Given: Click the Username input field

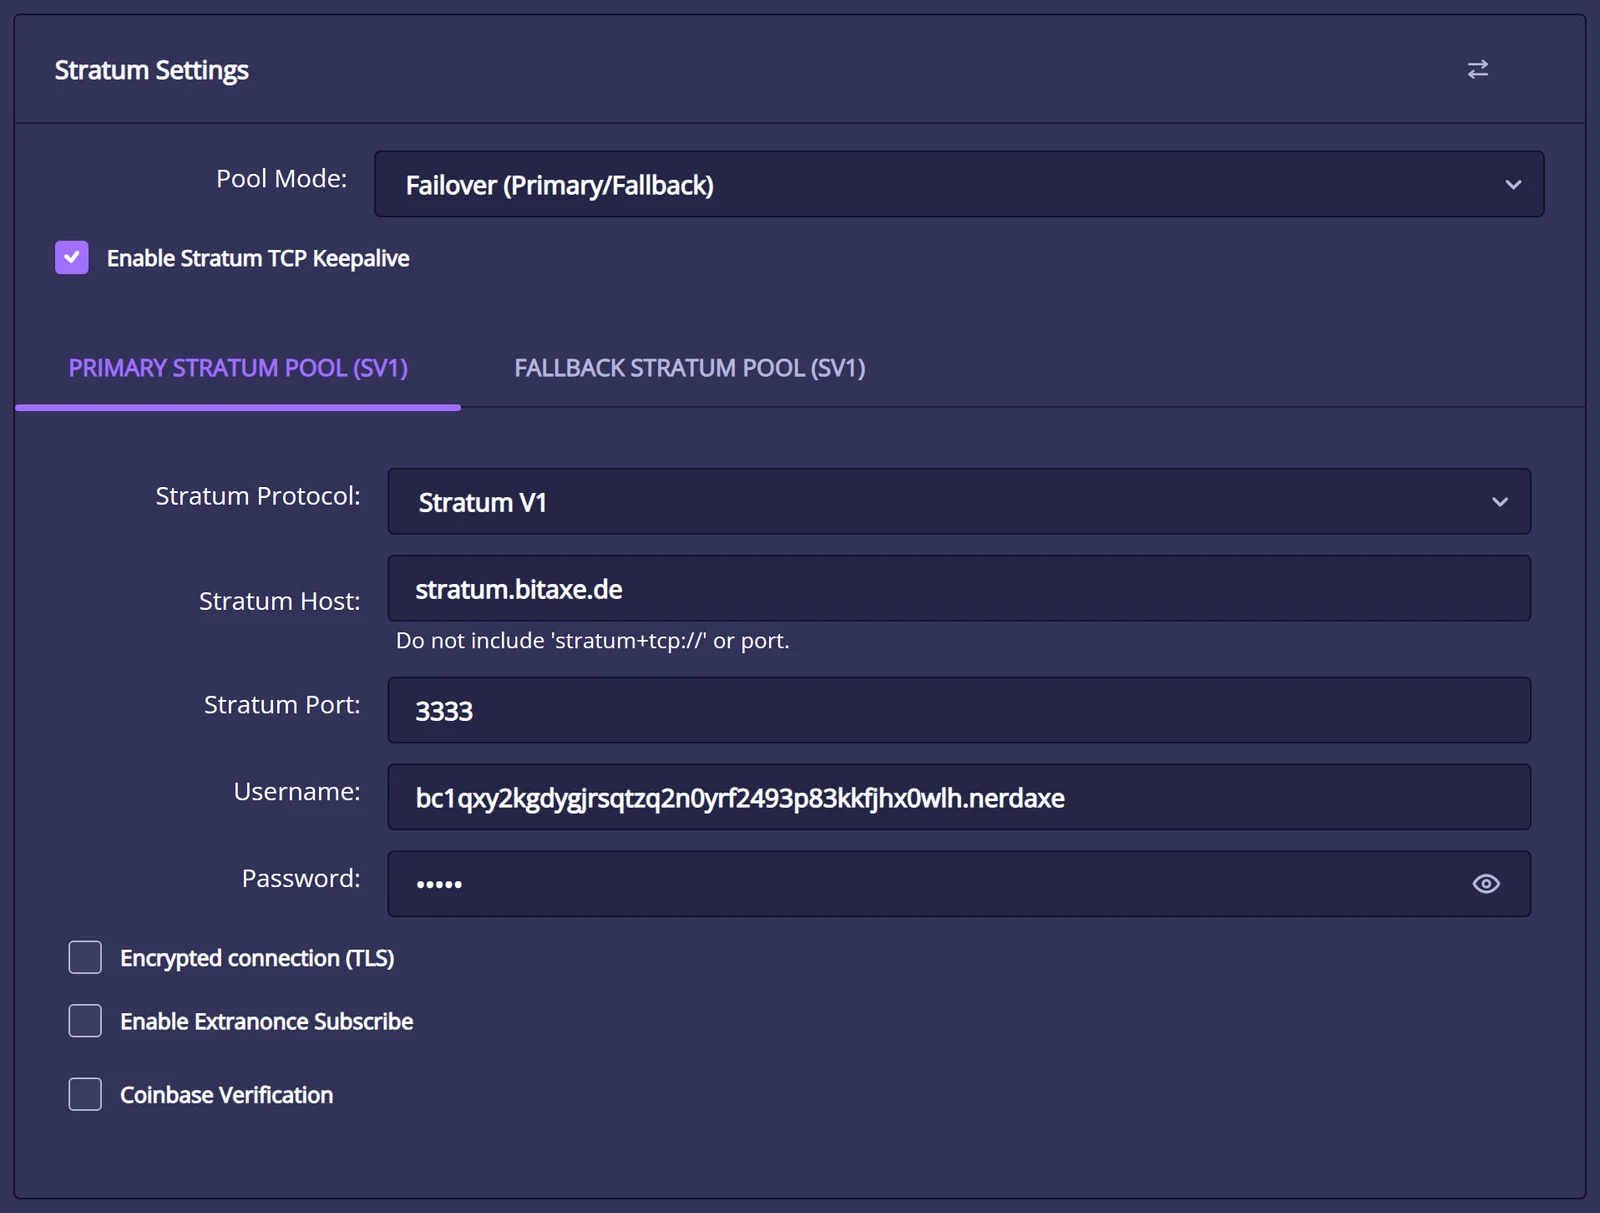Looking at the screenshot, I should point(959,797).
